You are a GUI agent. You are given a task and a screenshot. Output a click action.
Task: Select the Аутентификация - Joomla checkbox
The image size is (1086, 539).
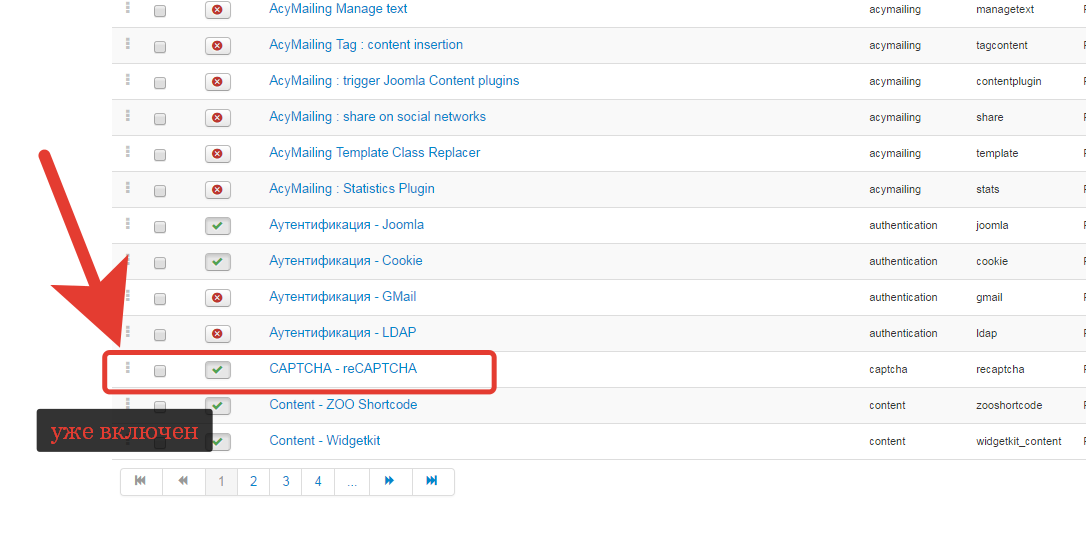[x=160, y=227]
